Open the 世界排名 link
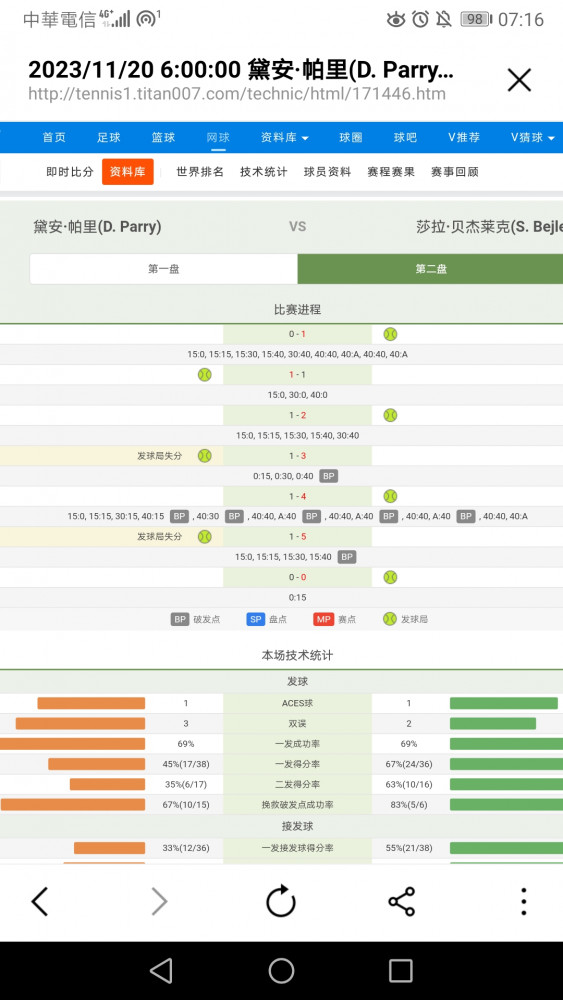563x1000 pixels. click(x=200, y=172)
